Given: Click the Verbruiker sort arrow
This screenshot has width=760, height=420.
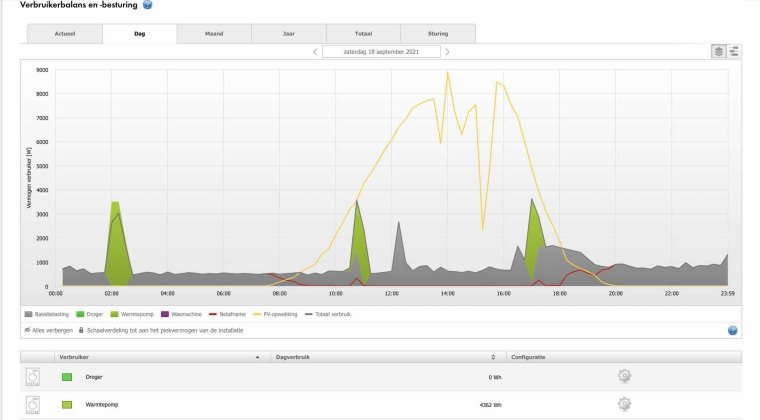Looking at the screenshot, I should [257, 358].
